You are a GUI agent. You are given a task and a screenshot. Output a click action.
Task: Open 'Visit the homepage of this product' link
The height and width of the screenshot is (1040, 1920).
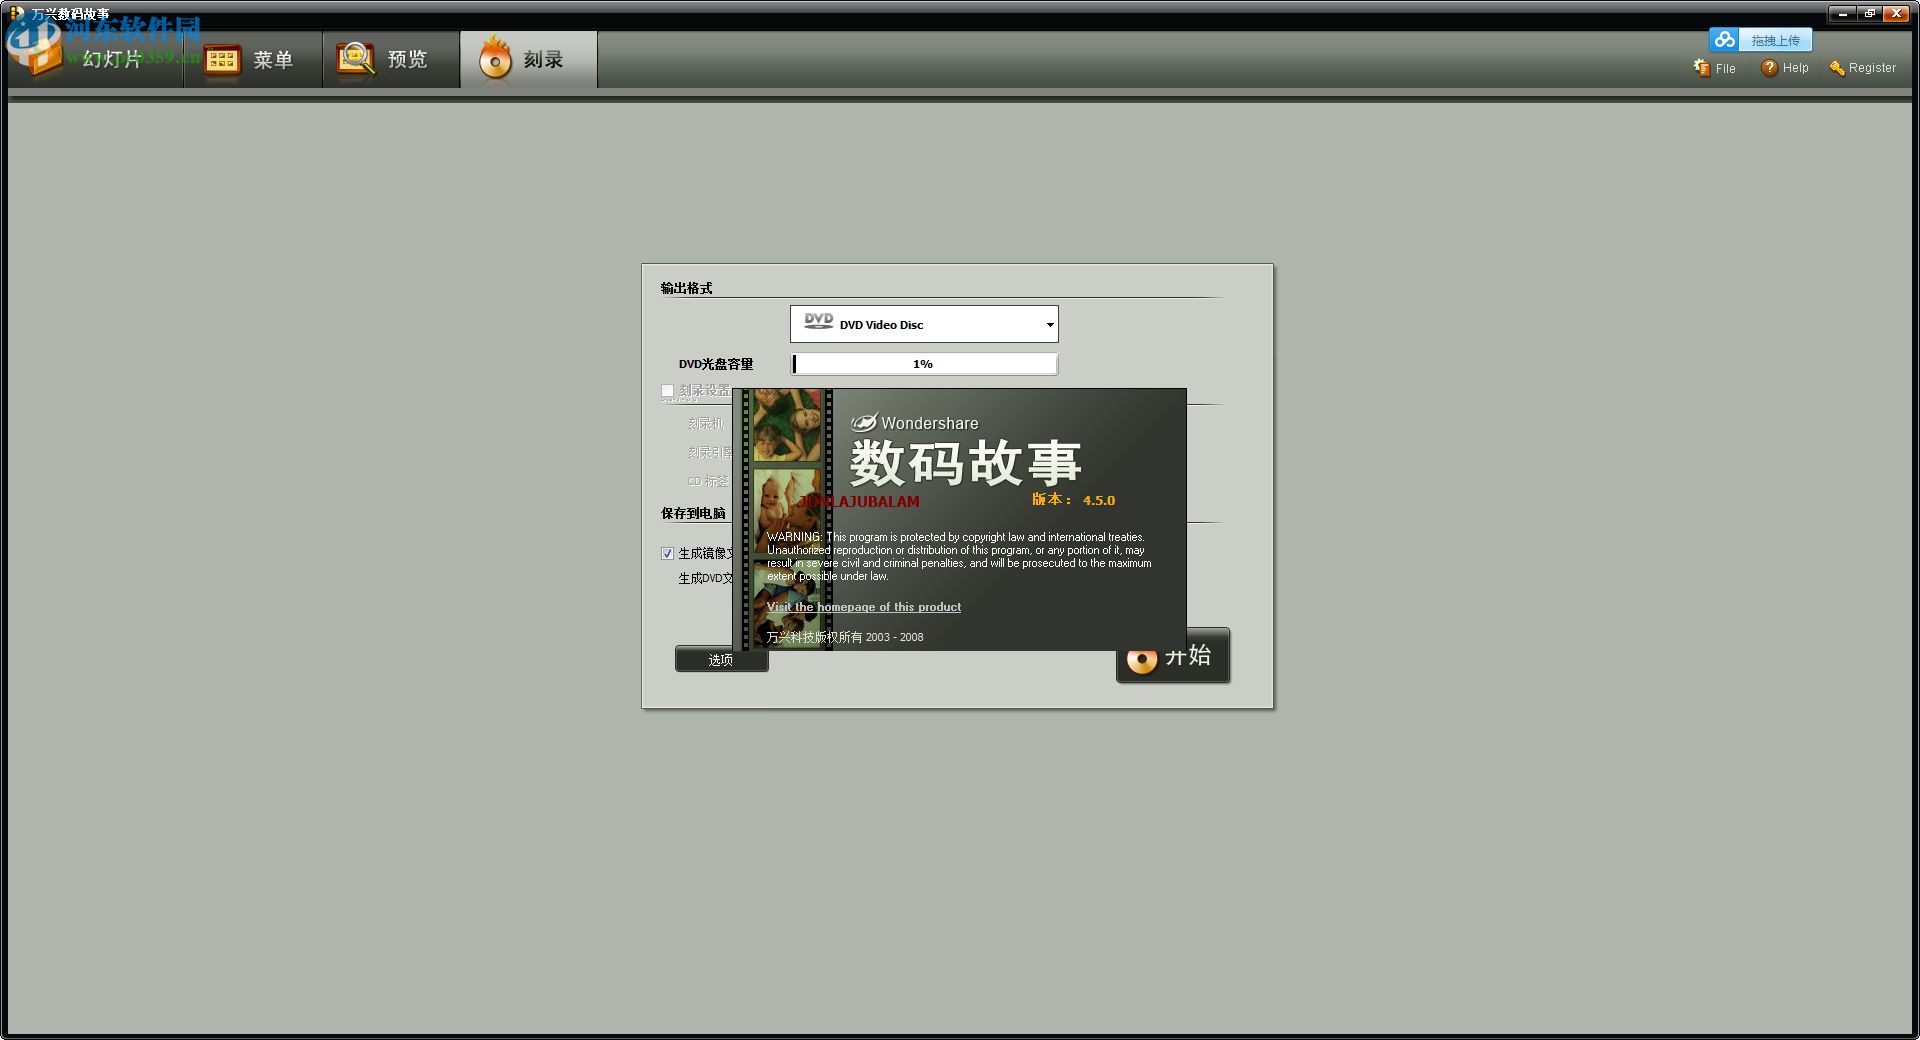[x=862, y=606]
